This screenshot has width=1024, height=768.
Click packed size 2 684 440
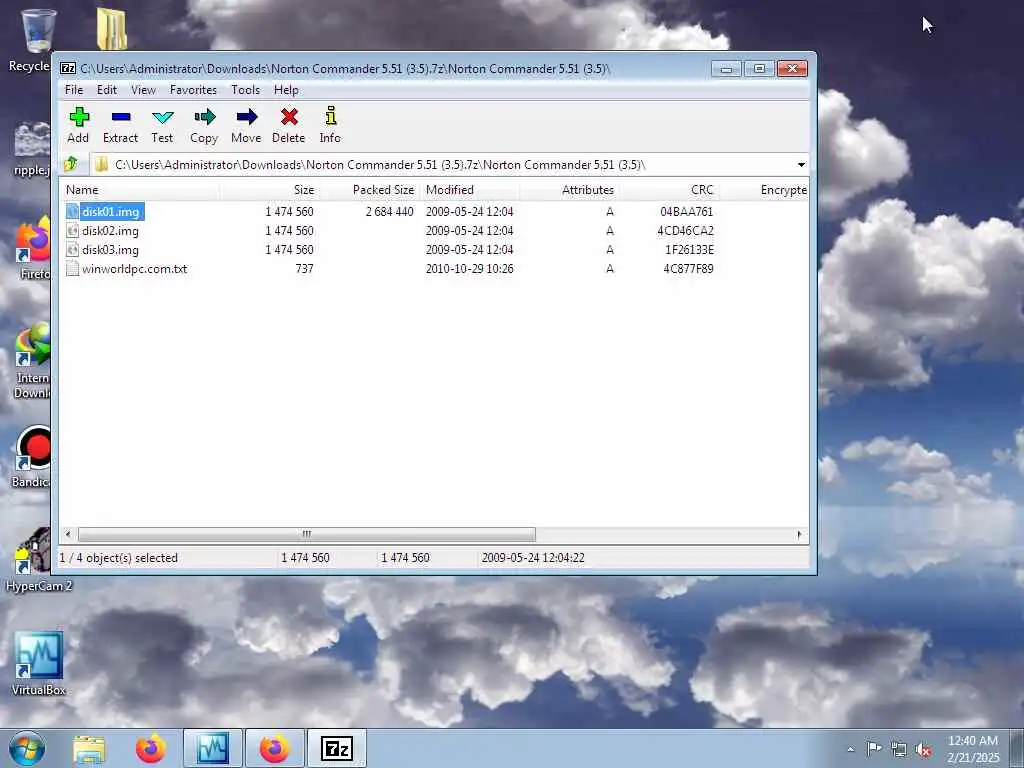[389, 212]
